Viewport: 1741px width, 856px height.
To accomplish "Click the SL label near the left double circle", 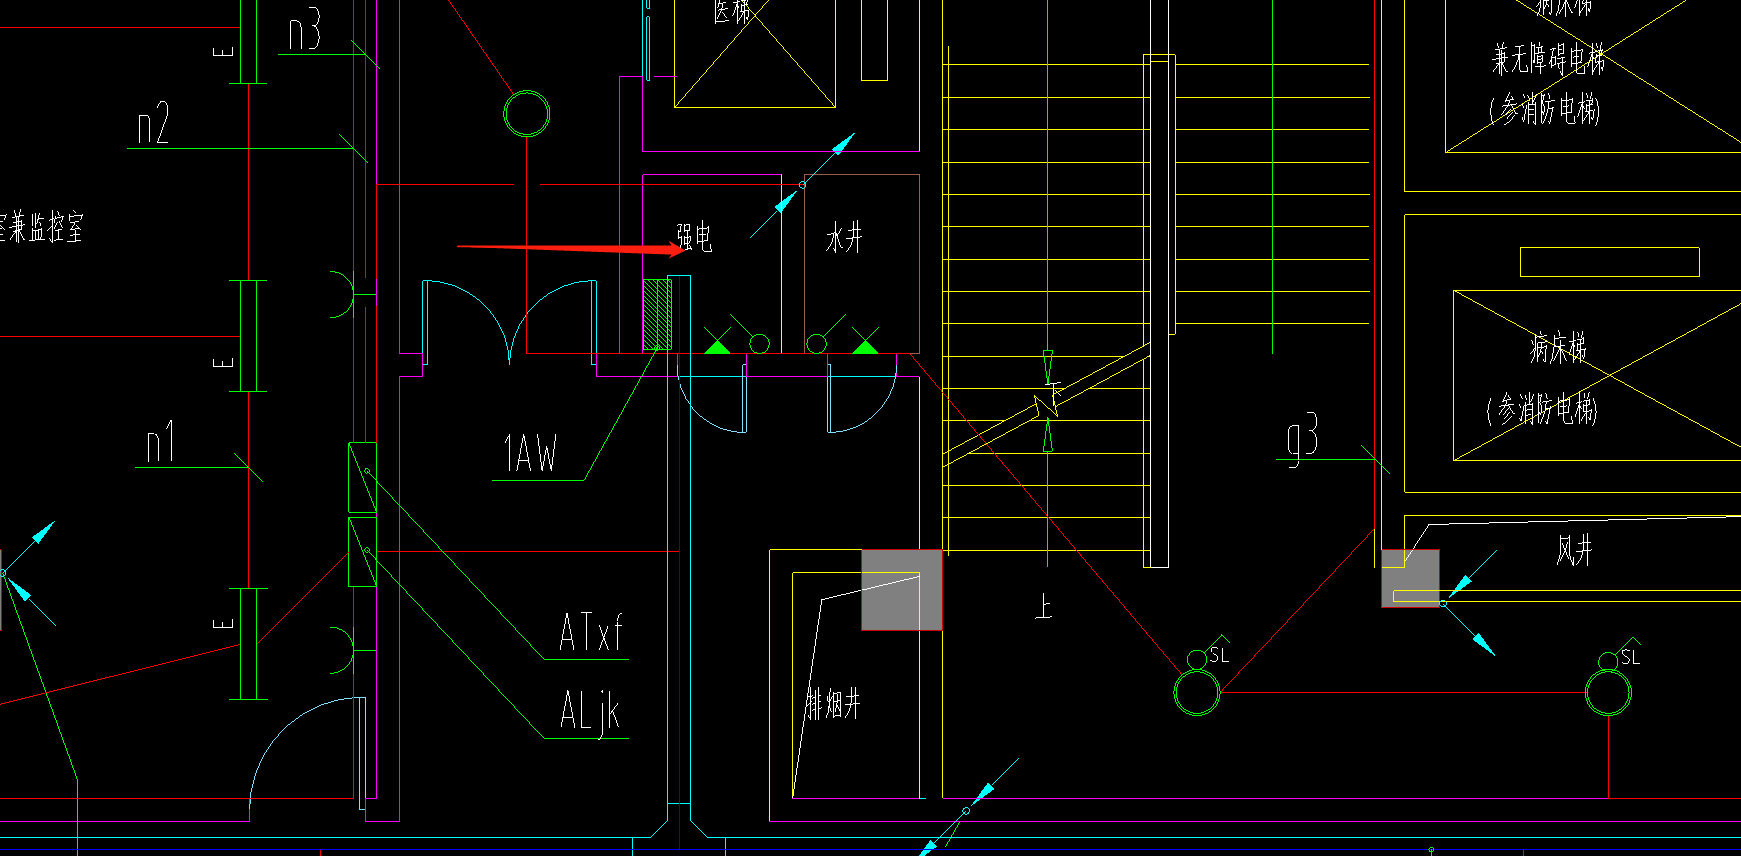I will [1219, 656].
